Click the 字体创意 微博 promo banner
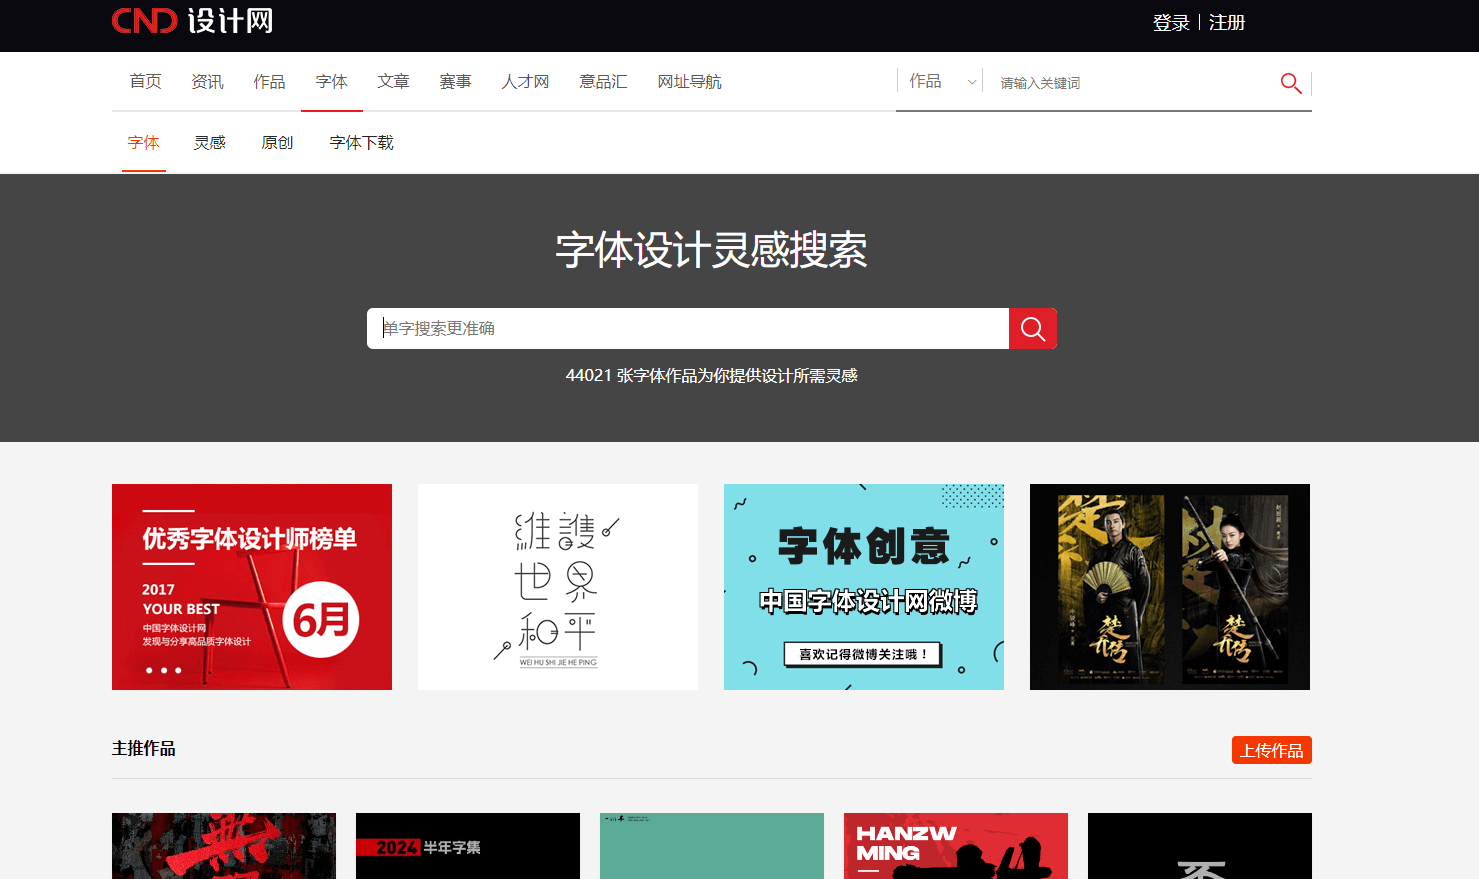 863,586
